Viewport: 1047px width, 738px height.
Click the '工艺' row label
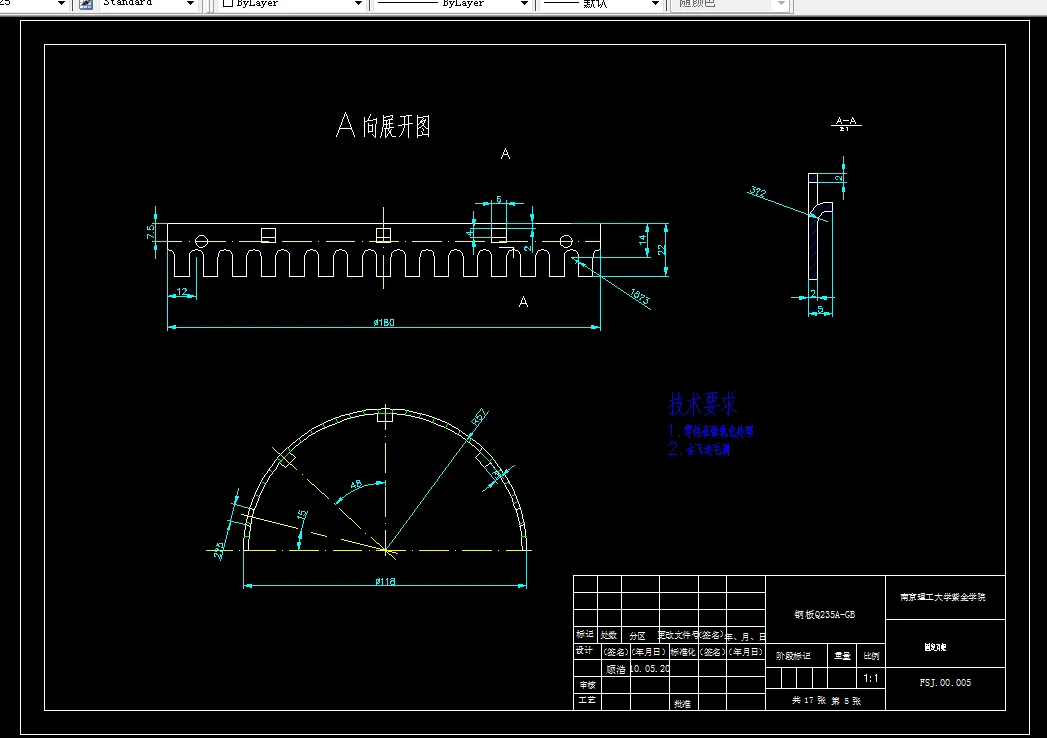(587, 700)
